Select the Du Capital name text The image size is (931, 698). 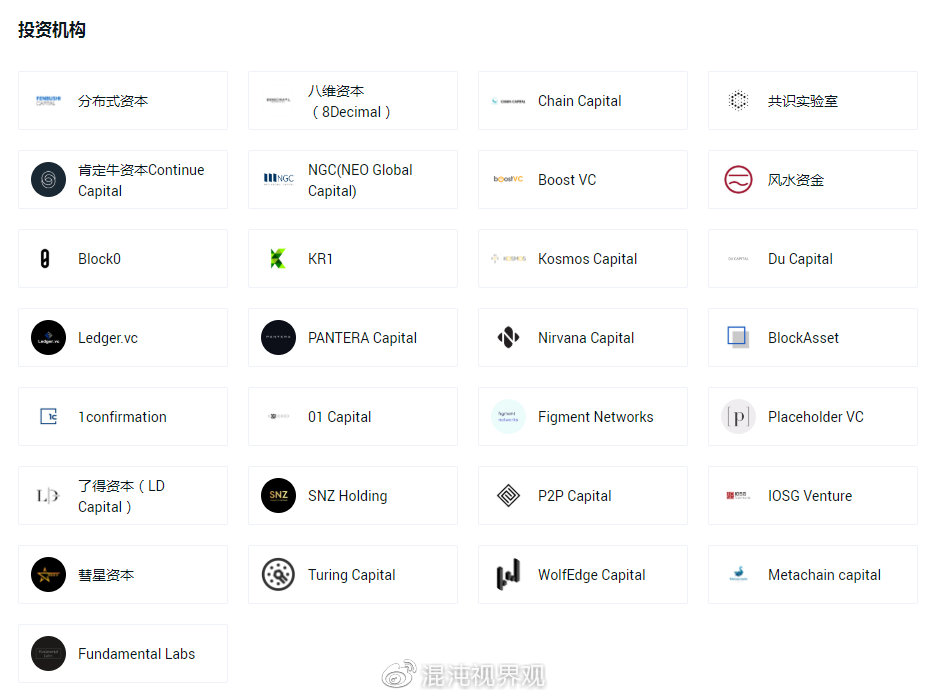[x=800, y=259]
